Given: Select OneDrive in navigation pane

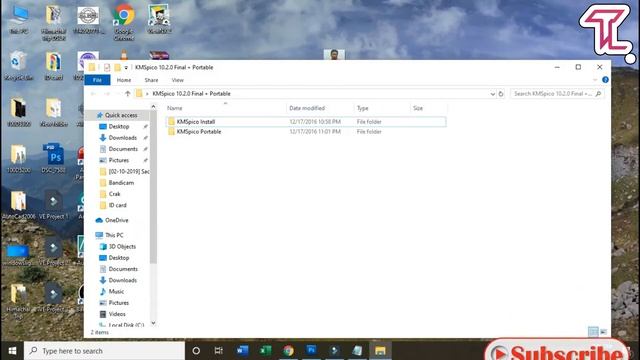Looking at the screenshot, I should pos(116,220).
